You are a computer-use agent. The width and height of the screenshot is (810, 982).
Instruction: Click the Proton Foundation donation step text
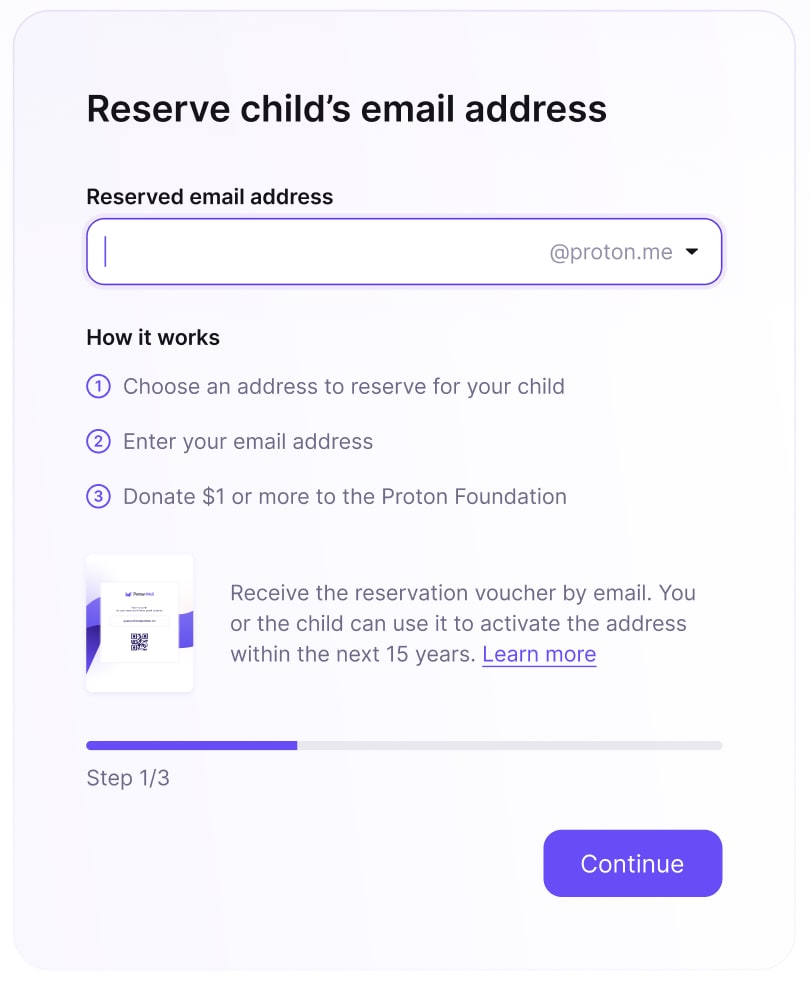343,496
